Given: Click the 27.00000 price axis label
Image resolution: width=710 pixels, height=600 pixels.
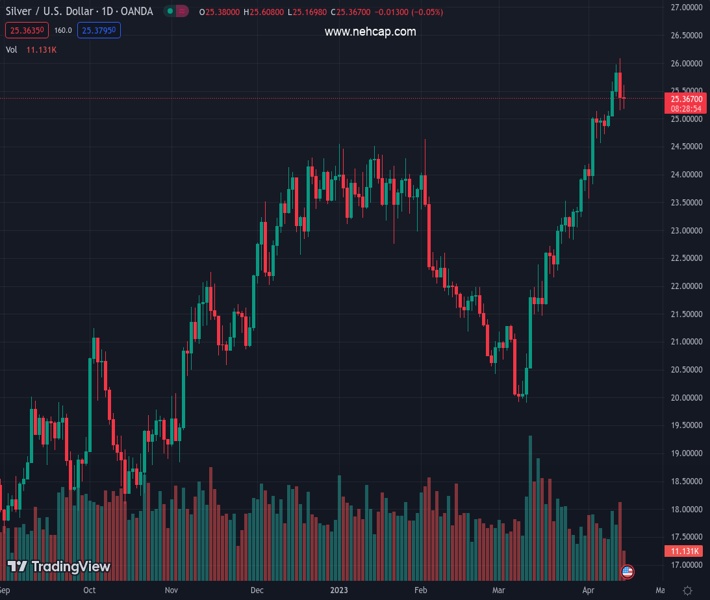Looking at the screenshot, I should (x=686, y=7).
